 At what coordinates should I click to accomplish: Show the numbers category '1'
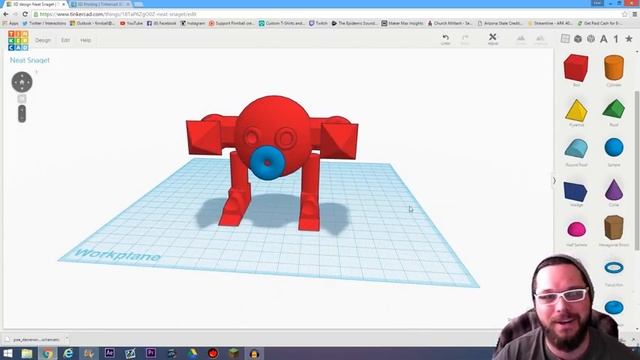pos(616,39)
